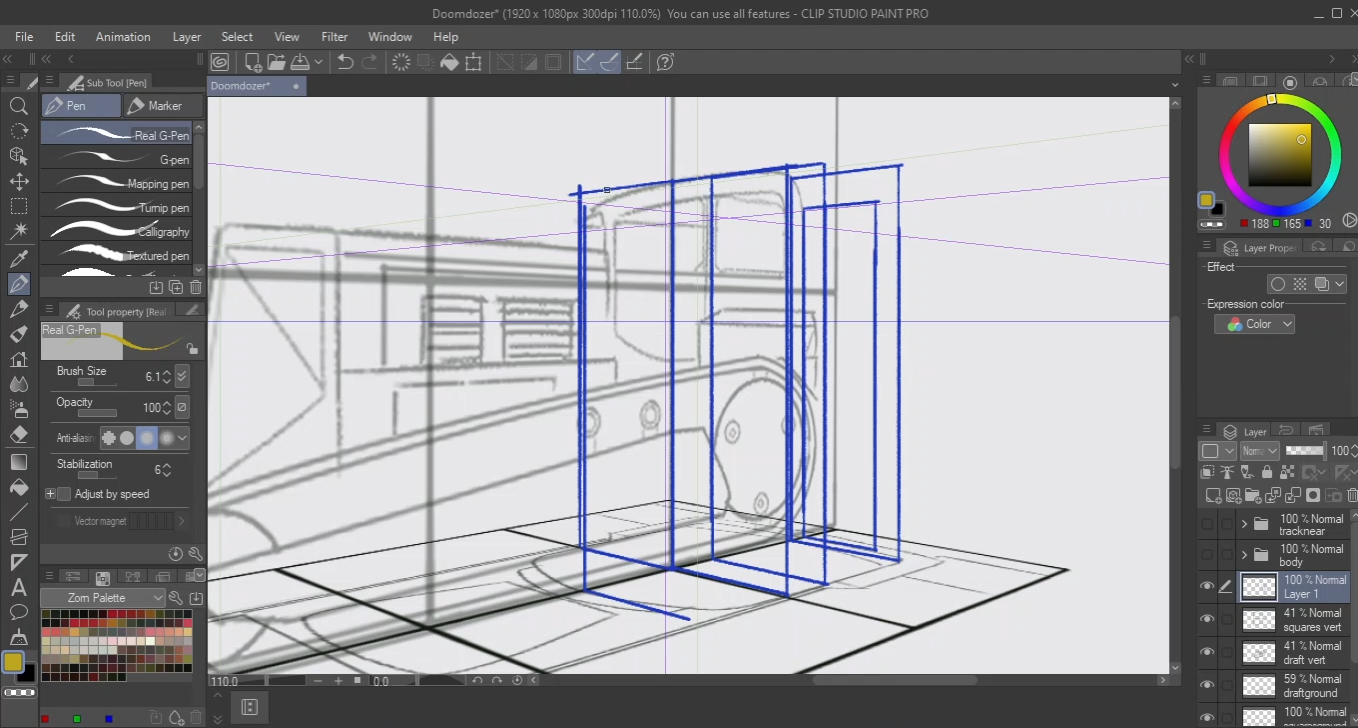Screen dimensions: 1358x728
Task: Click the Undo arrow in the command bar
Action: tap(345, 62)
